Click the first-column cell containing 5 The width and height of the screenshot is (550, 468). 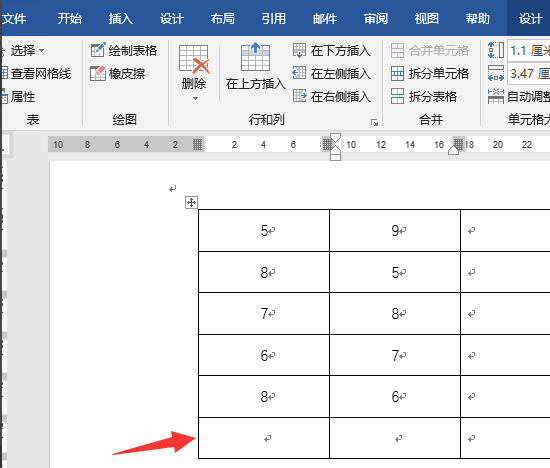[264, 230]
